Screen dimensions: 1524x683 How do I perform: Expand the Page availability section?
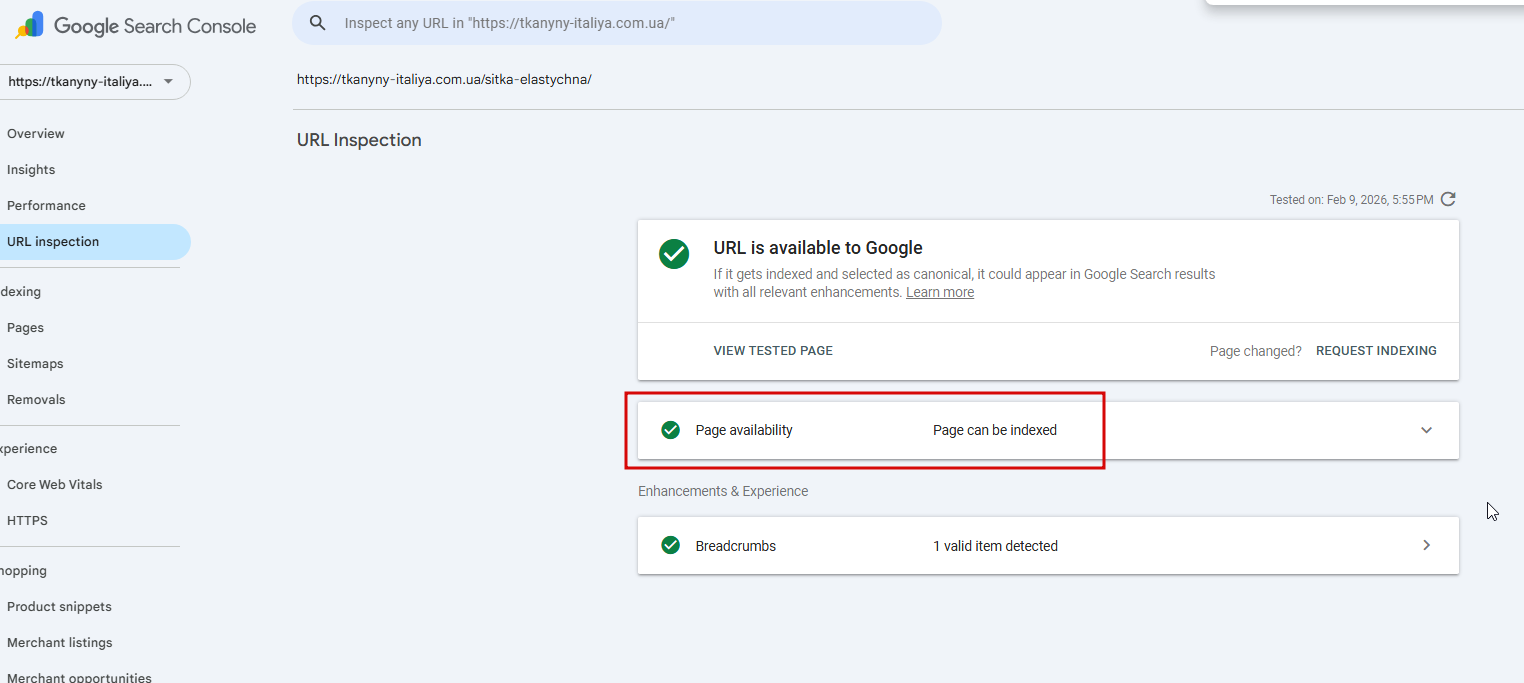pyautogui.click(x=1426, y=430)
